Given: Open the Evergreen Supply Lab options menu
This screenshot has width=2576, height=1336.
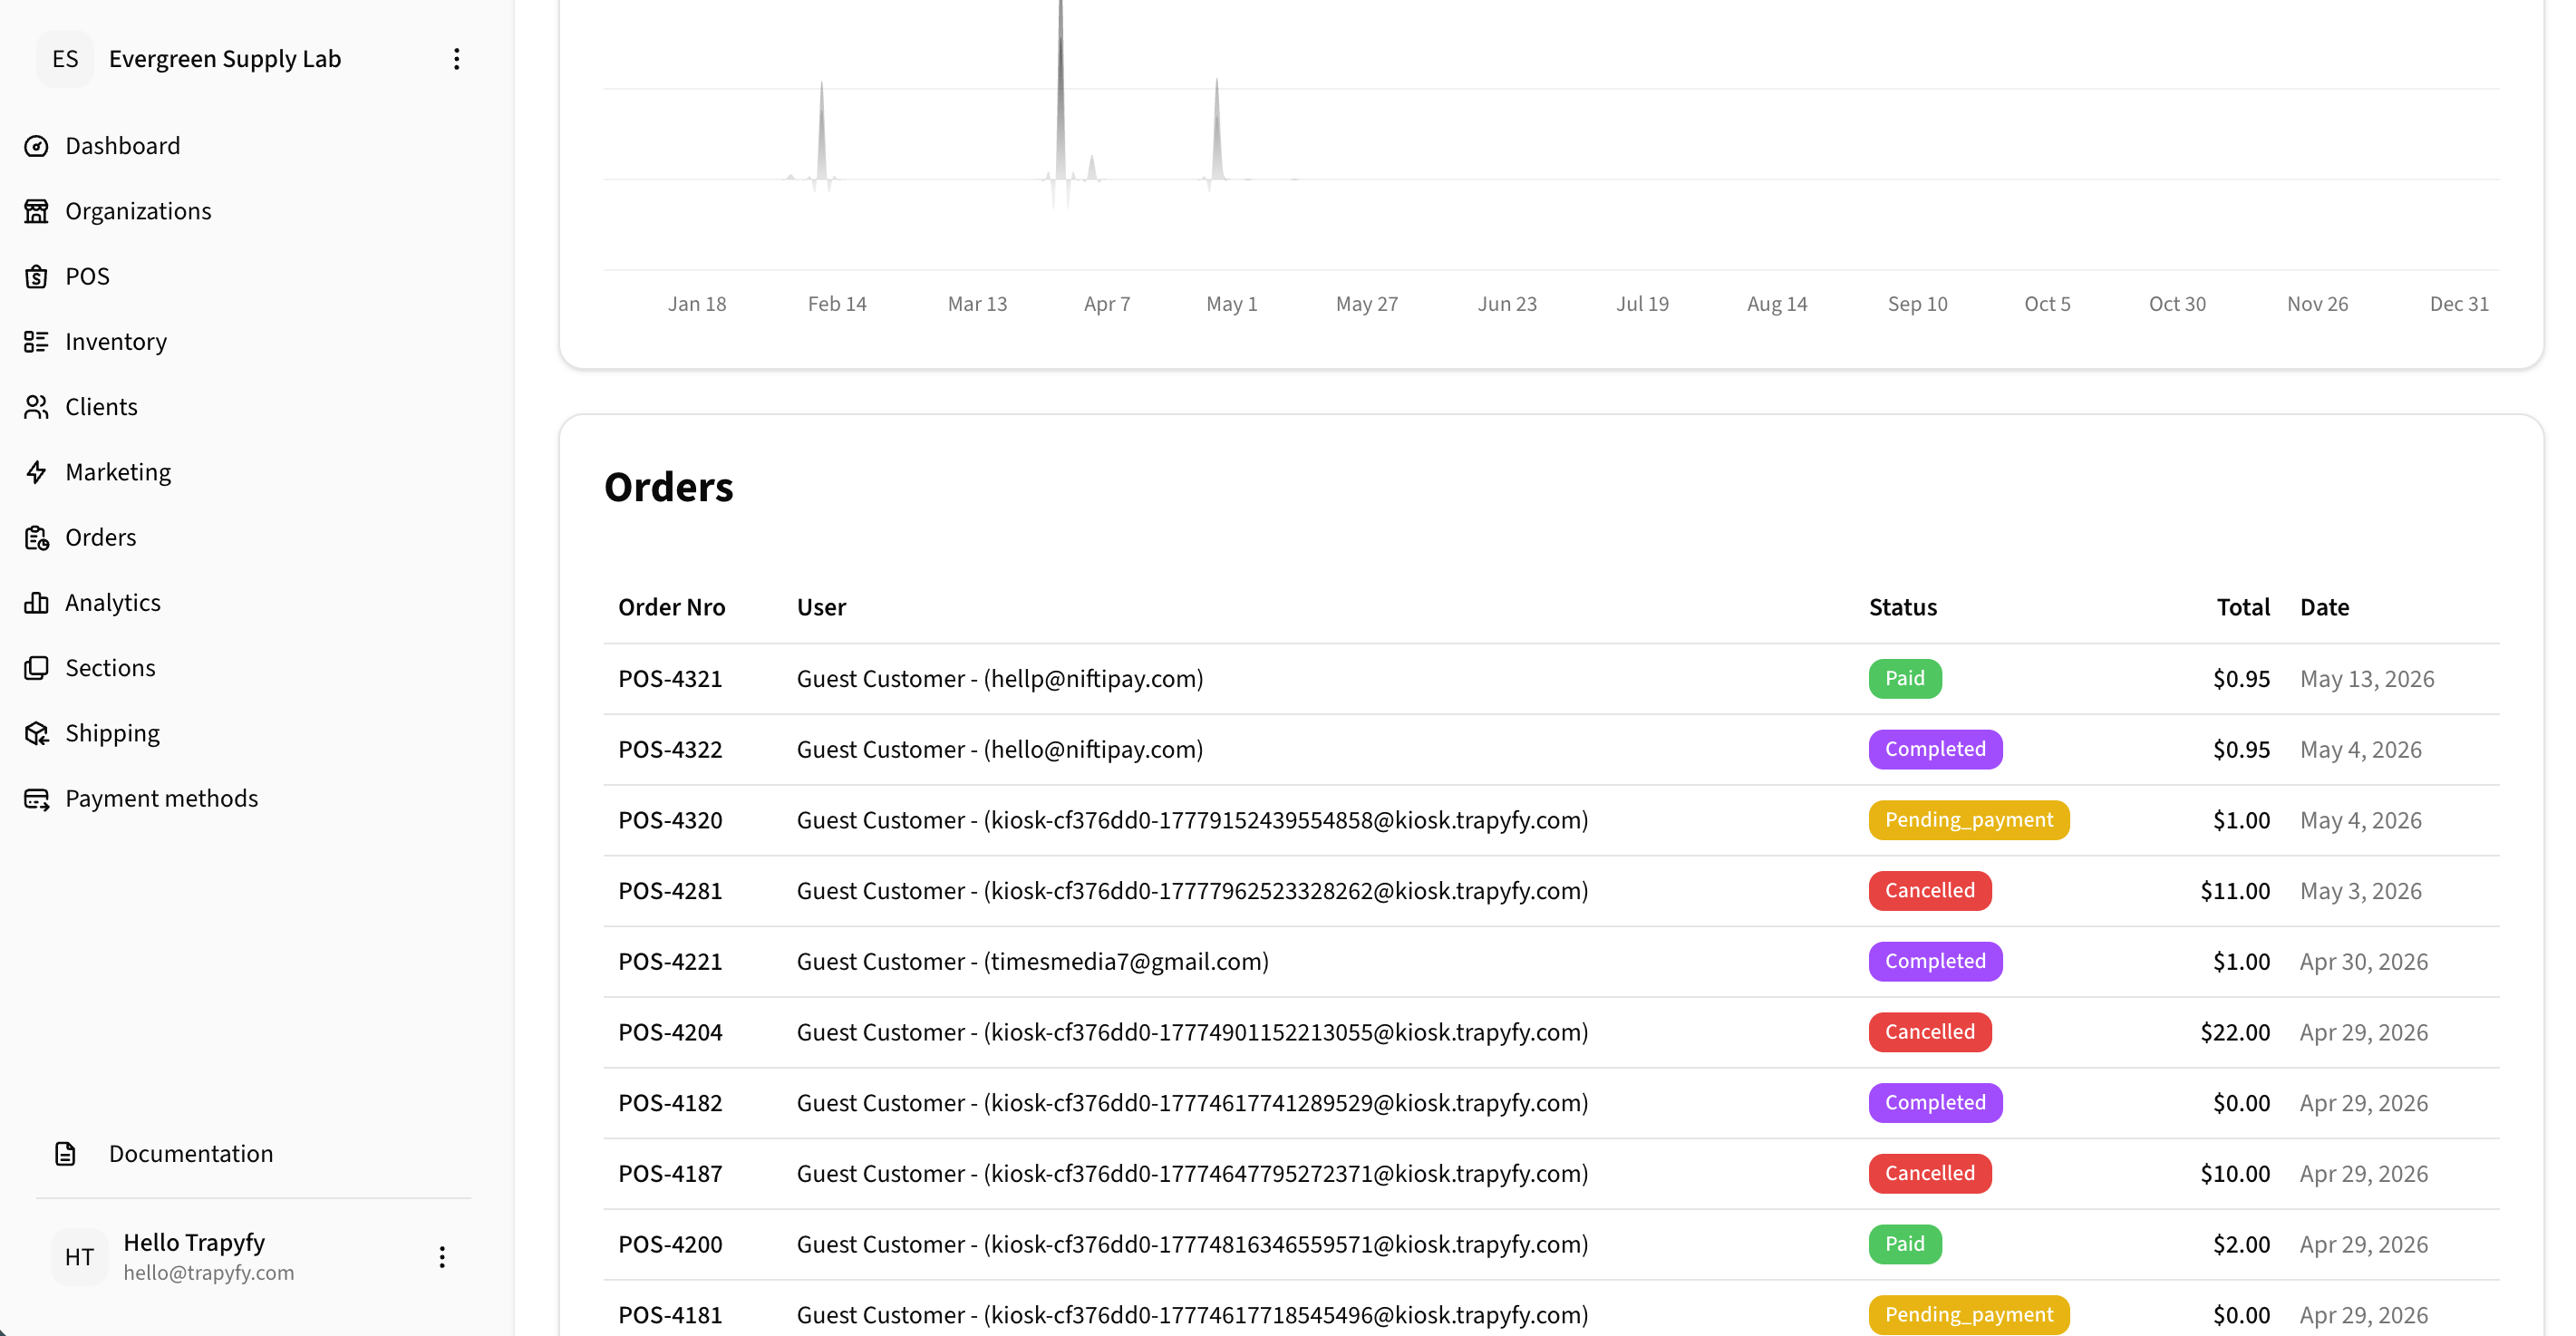Looking at the screenshot, I should [457, 59].
